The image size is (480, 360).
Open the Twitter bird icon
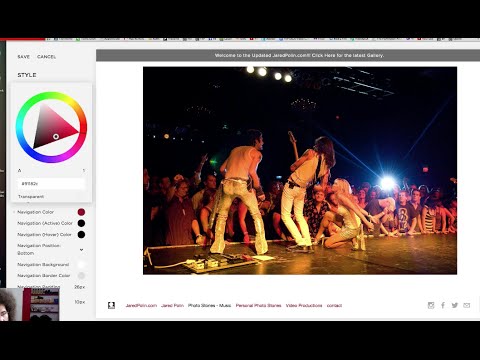click(455, 305)
